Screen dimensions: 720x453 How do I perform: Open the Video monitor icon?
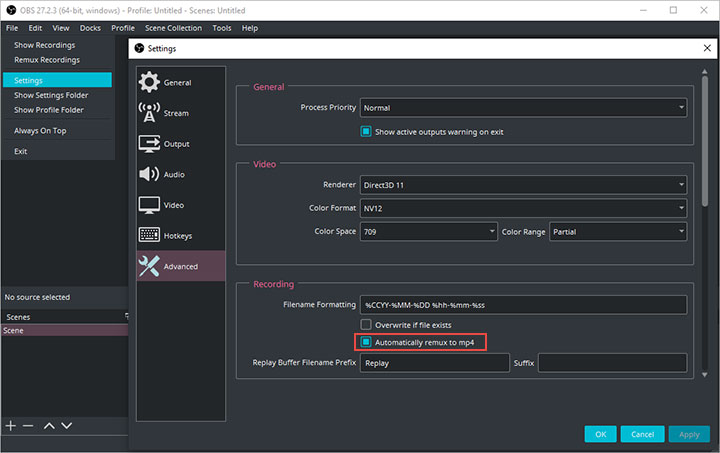tap(149, 205)
